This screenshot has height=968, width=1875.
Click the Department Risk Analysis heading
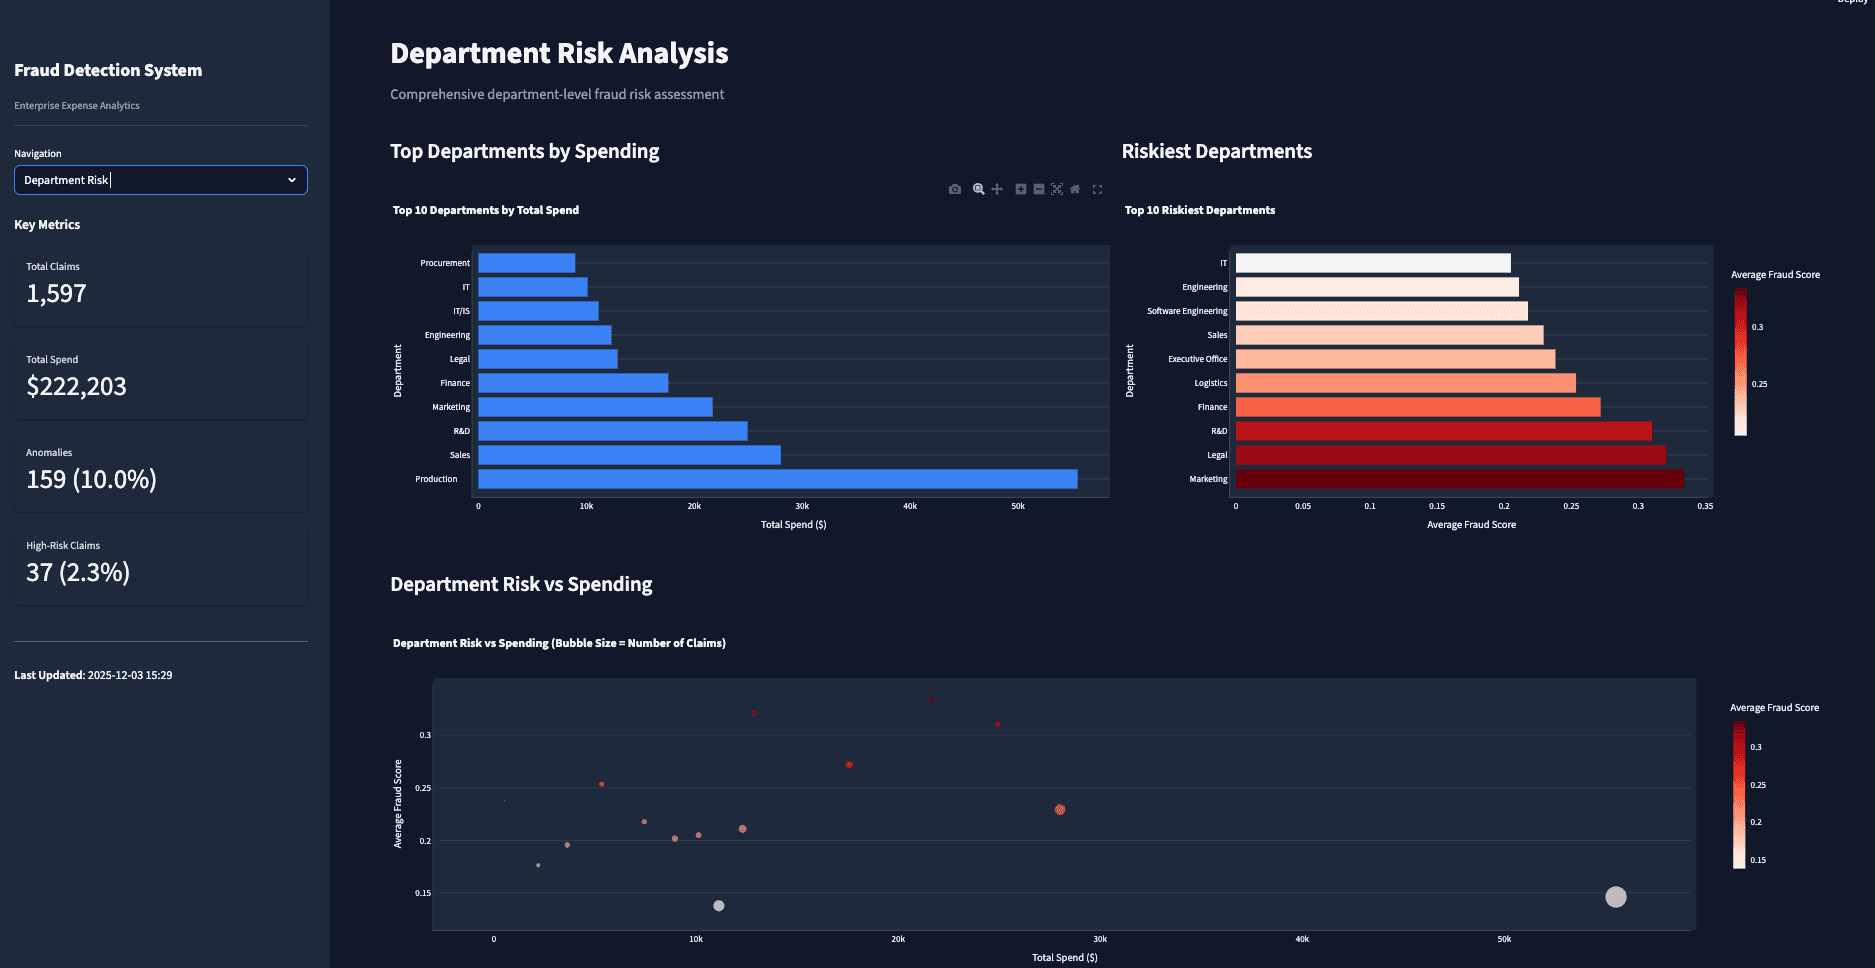pos(559,53)
